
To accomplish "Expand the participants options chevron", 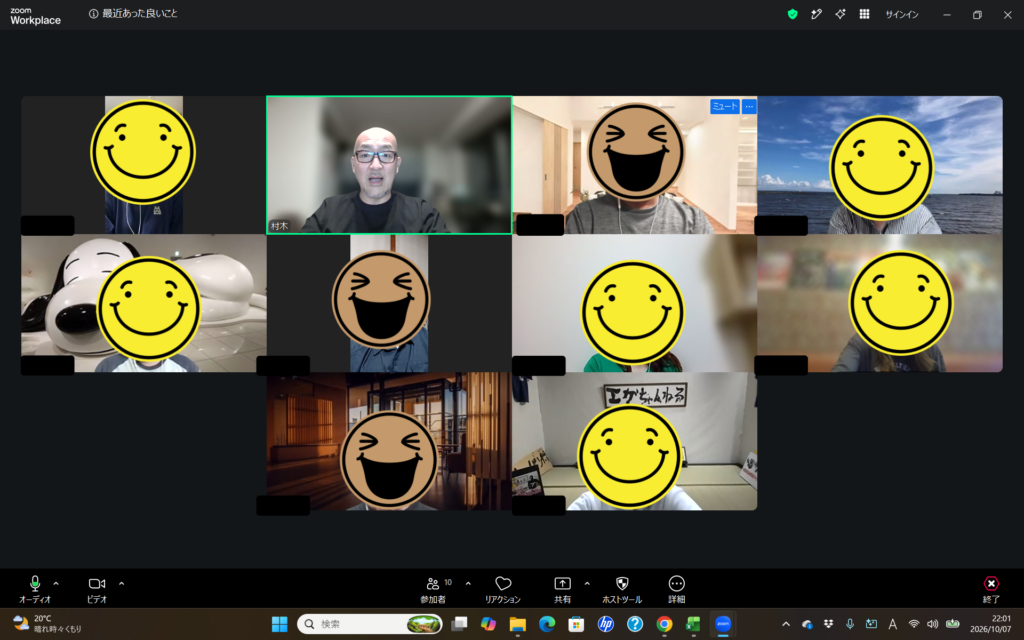I will pyautogui.click(x=468, y=583).
